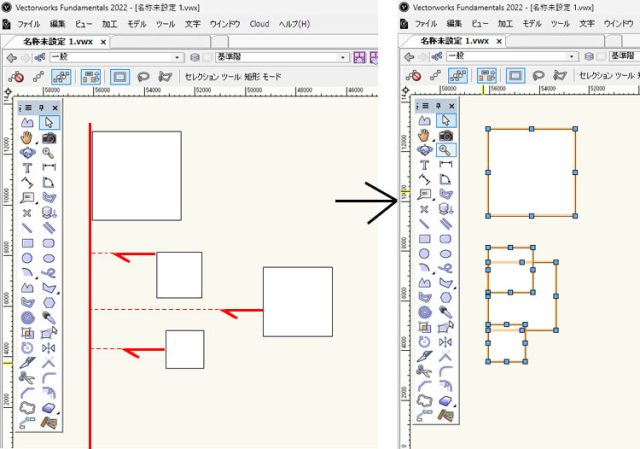Image resolution: width=640 pixels, height=449 pixels.
Task: Click the Mirror tool in left window palette
Action: click(49, 347)
